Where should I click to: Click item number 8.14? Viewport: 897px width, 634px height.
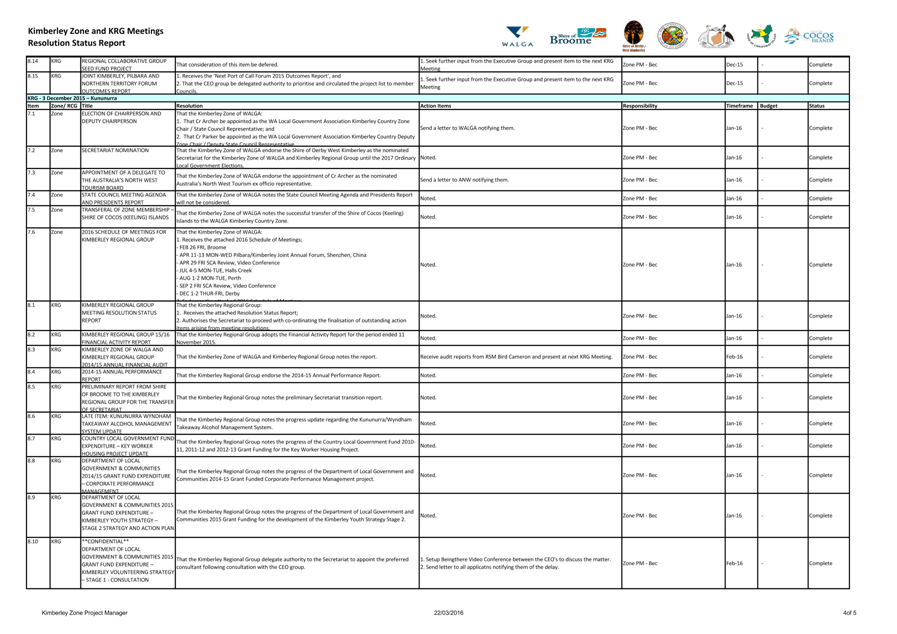[x=33, y=61]
